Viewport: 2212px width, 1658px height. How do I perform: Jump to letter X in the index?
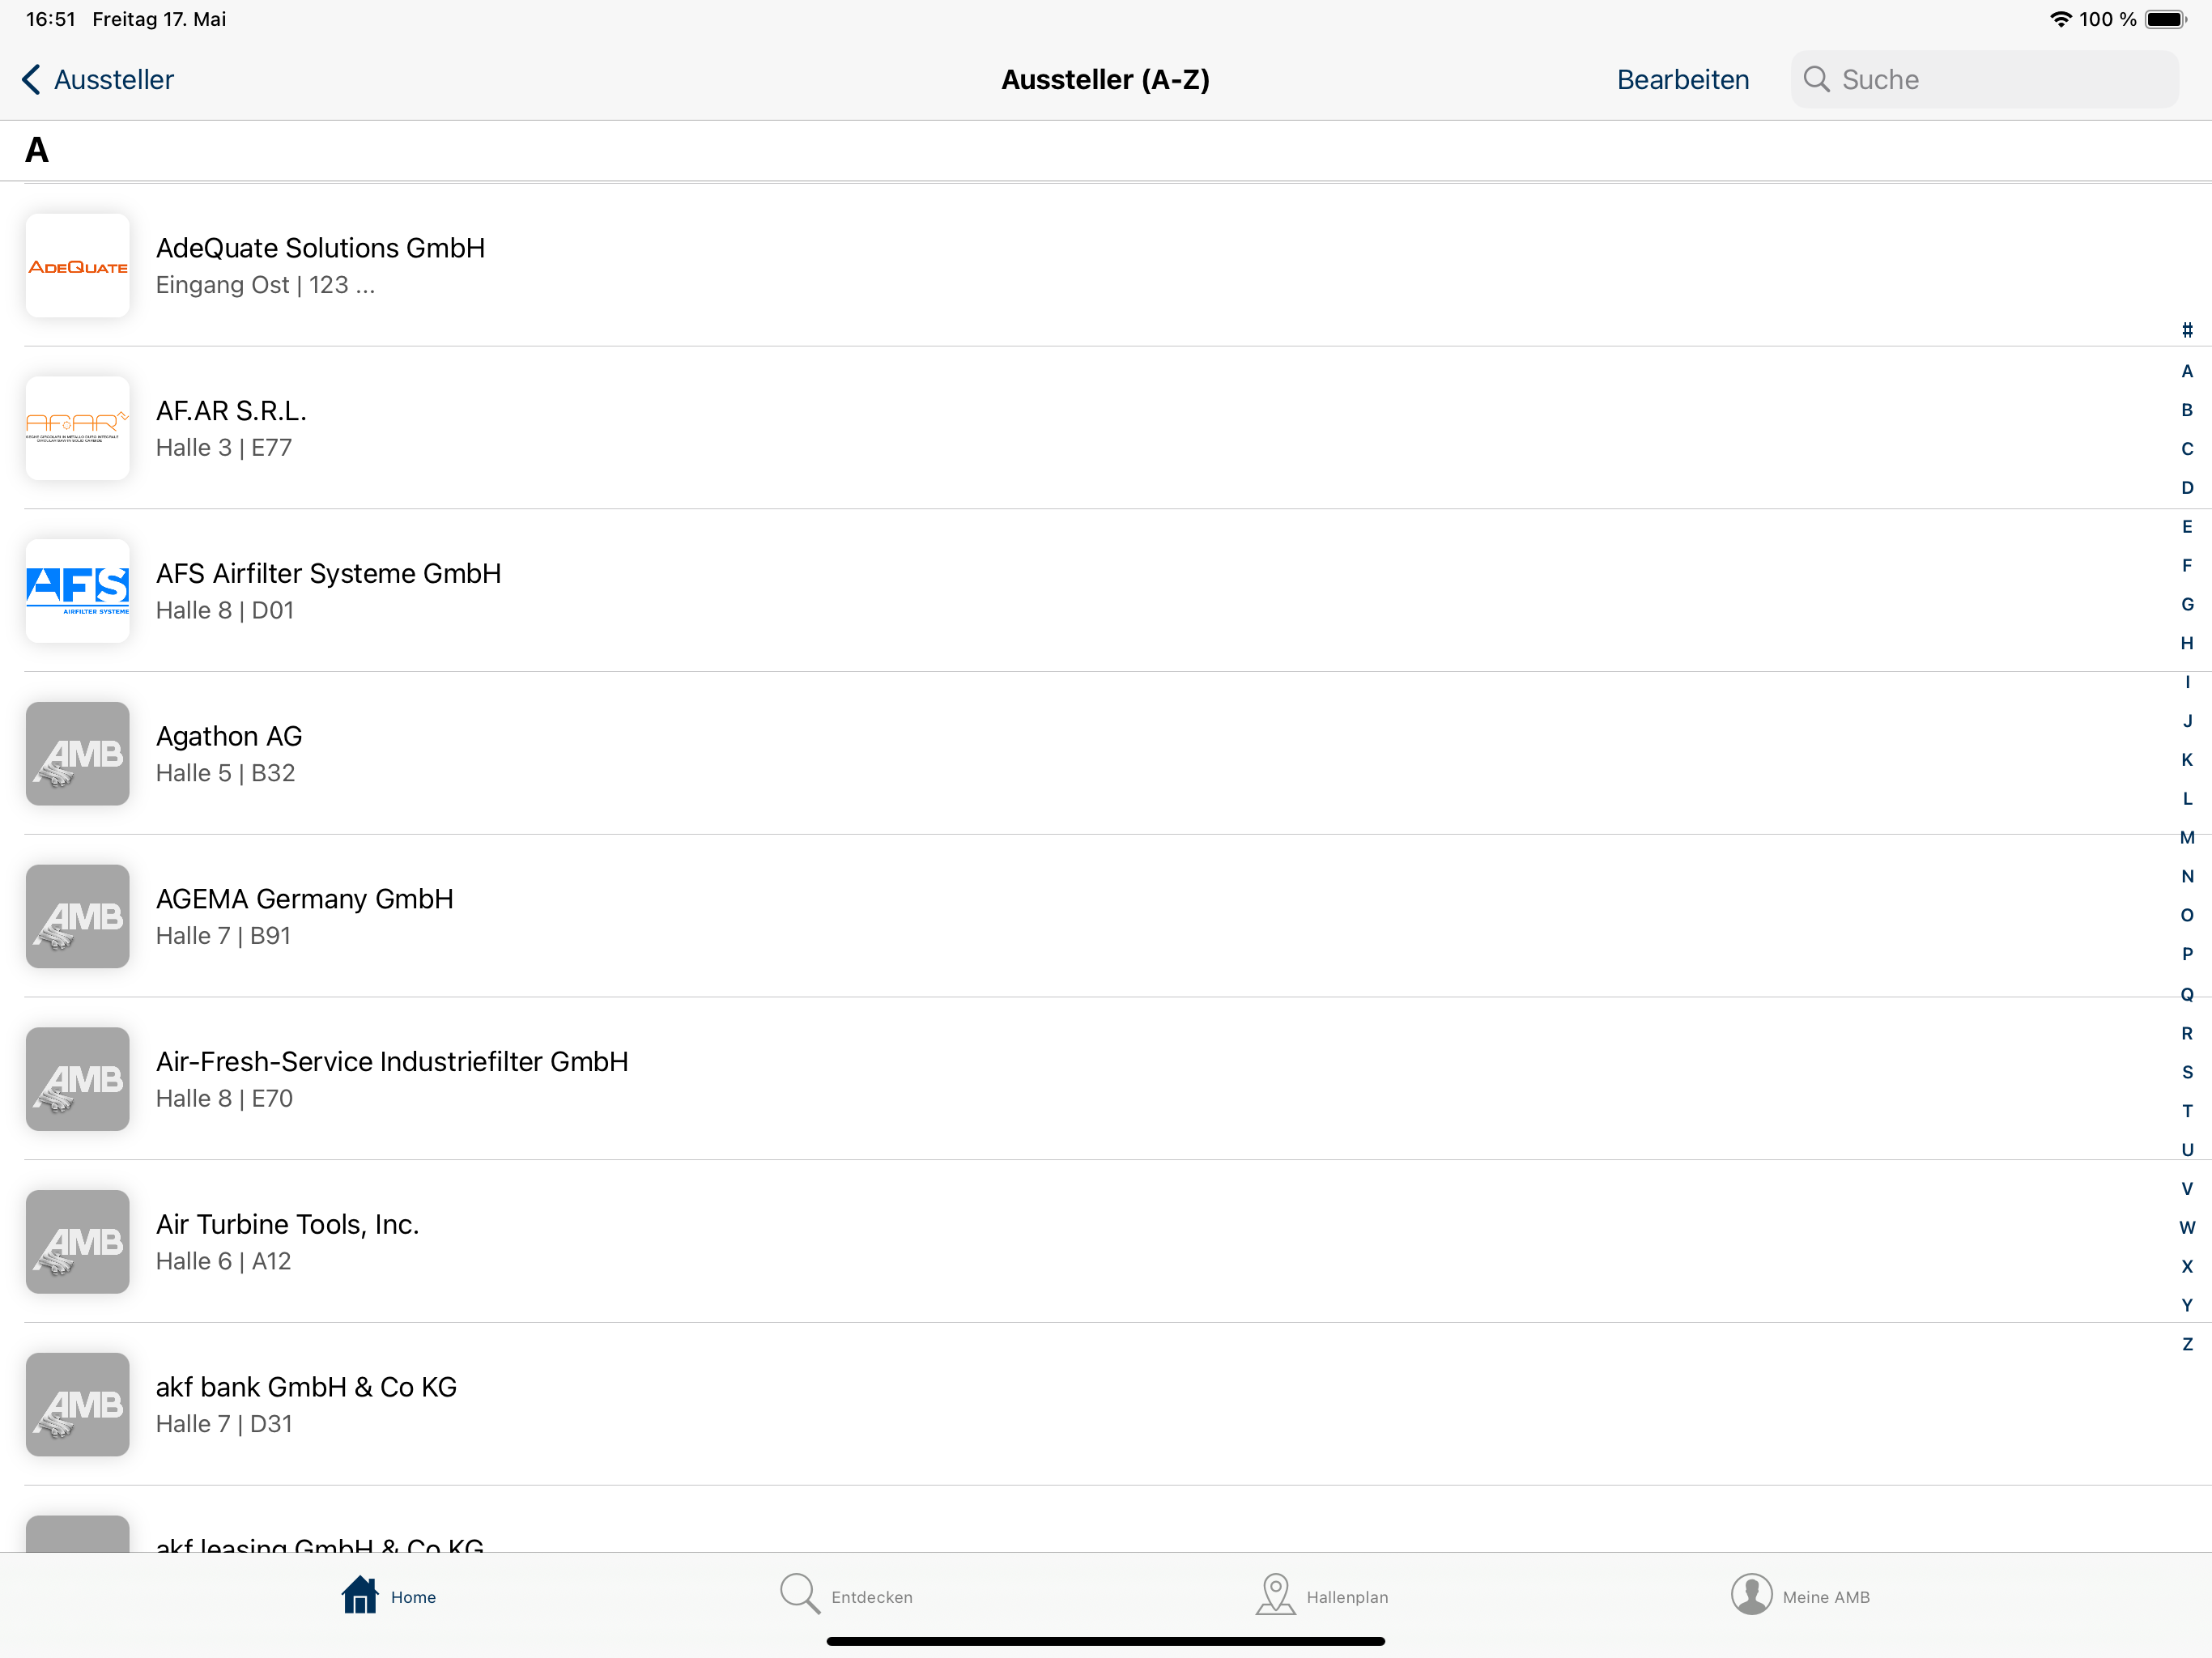coord(2187,1267)
